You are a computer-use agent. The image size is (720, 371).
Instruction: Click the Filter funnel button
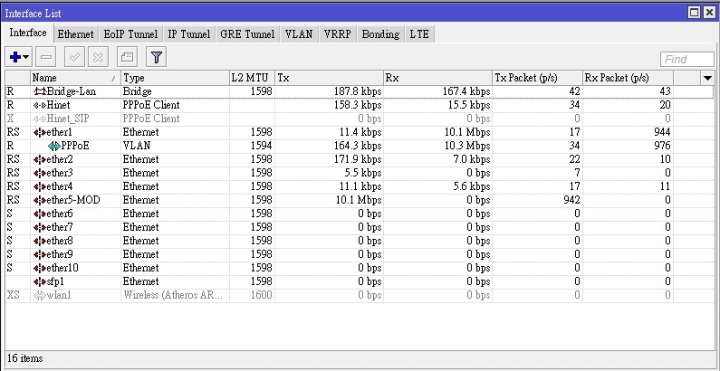156,57
